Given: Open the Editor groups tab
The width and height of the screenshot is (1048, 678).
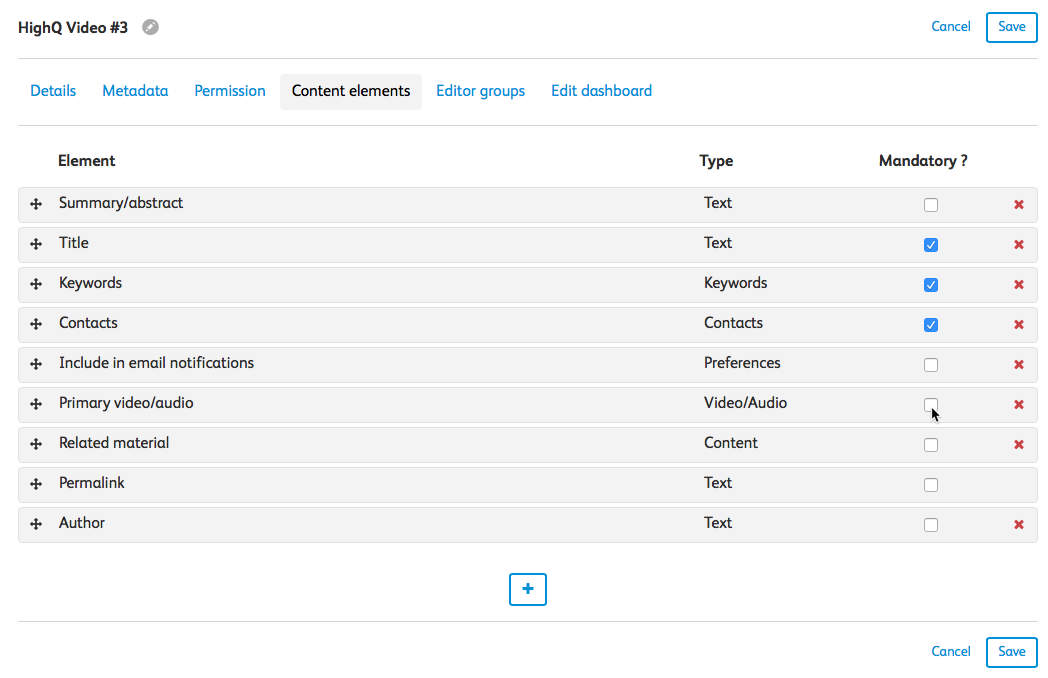Looking at the screenshot, I should (480, 91).
